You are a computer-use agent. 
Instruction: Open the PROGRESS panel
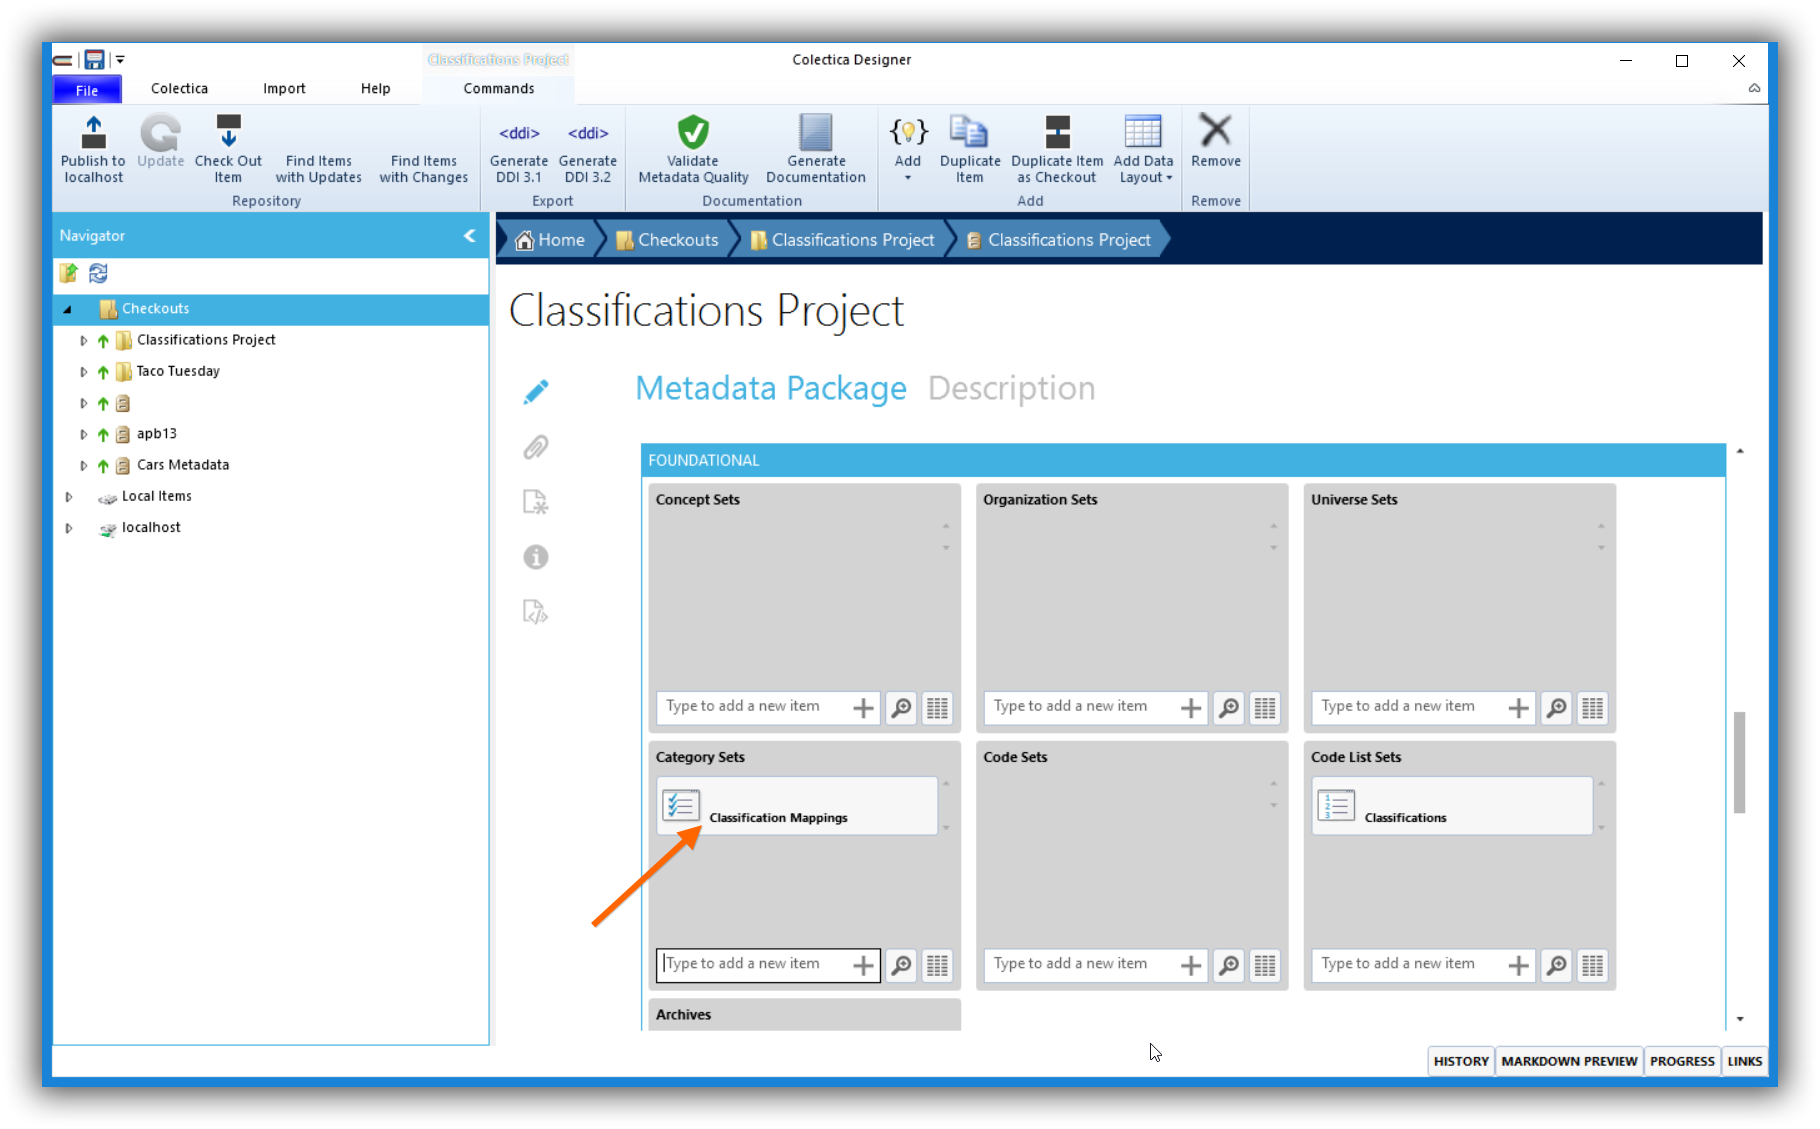1682,1061
